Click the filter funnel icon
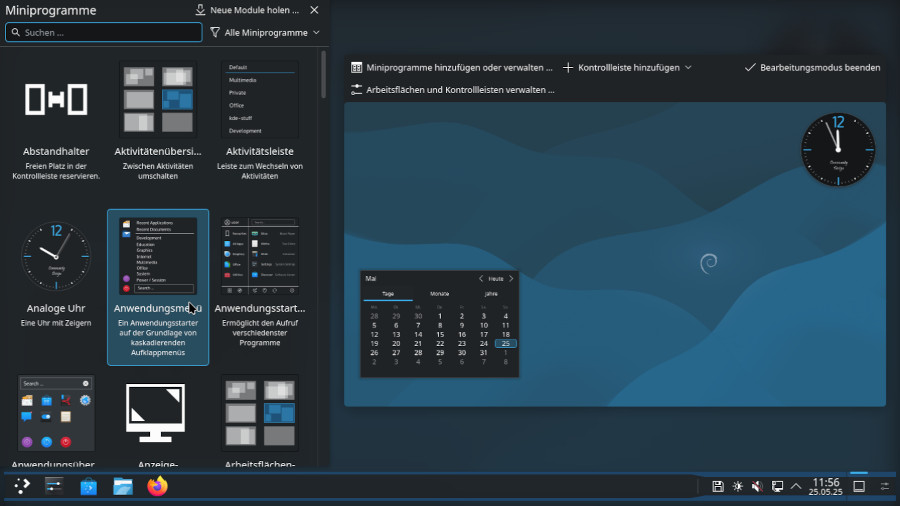 coord(215,33)
